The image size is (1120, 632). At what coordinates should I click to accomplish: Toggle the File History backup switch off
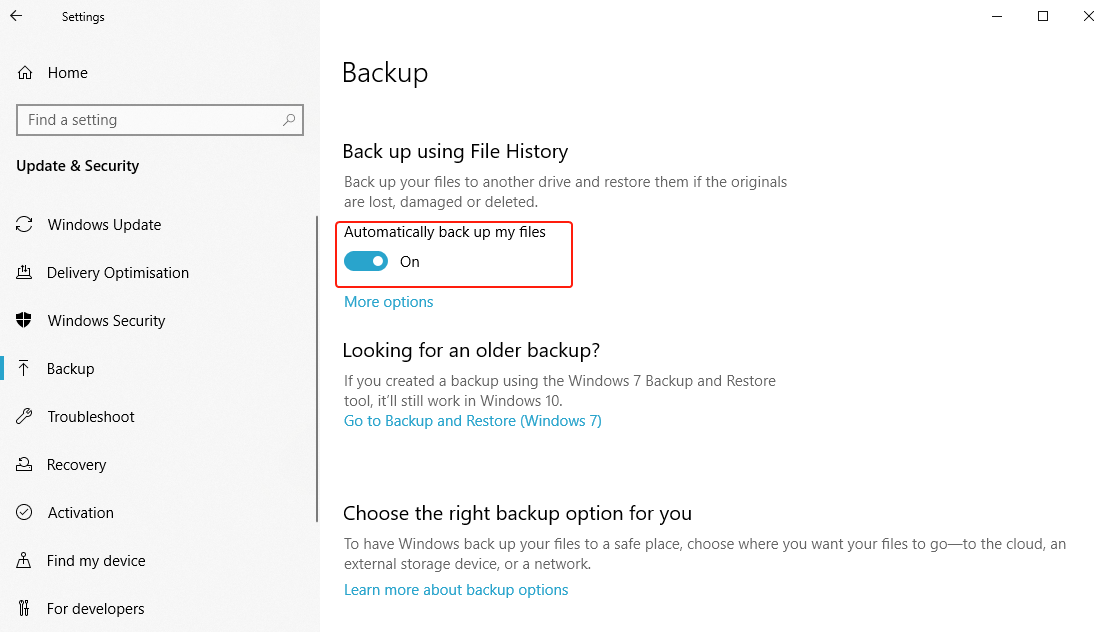366,260
